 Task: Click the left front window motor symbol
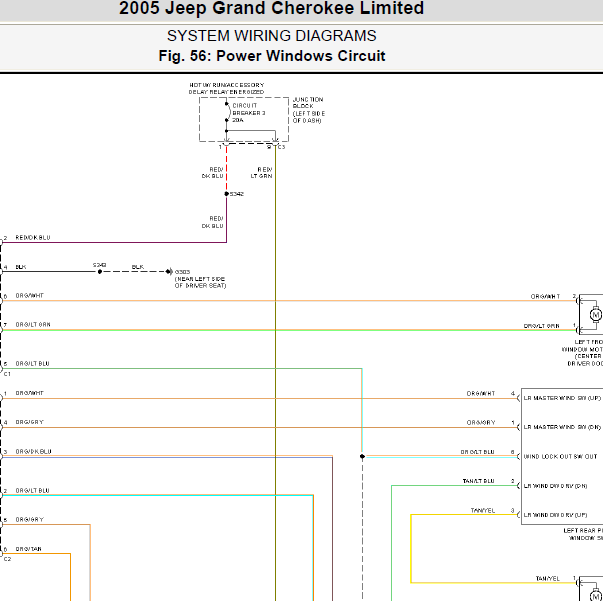(596, 315)
